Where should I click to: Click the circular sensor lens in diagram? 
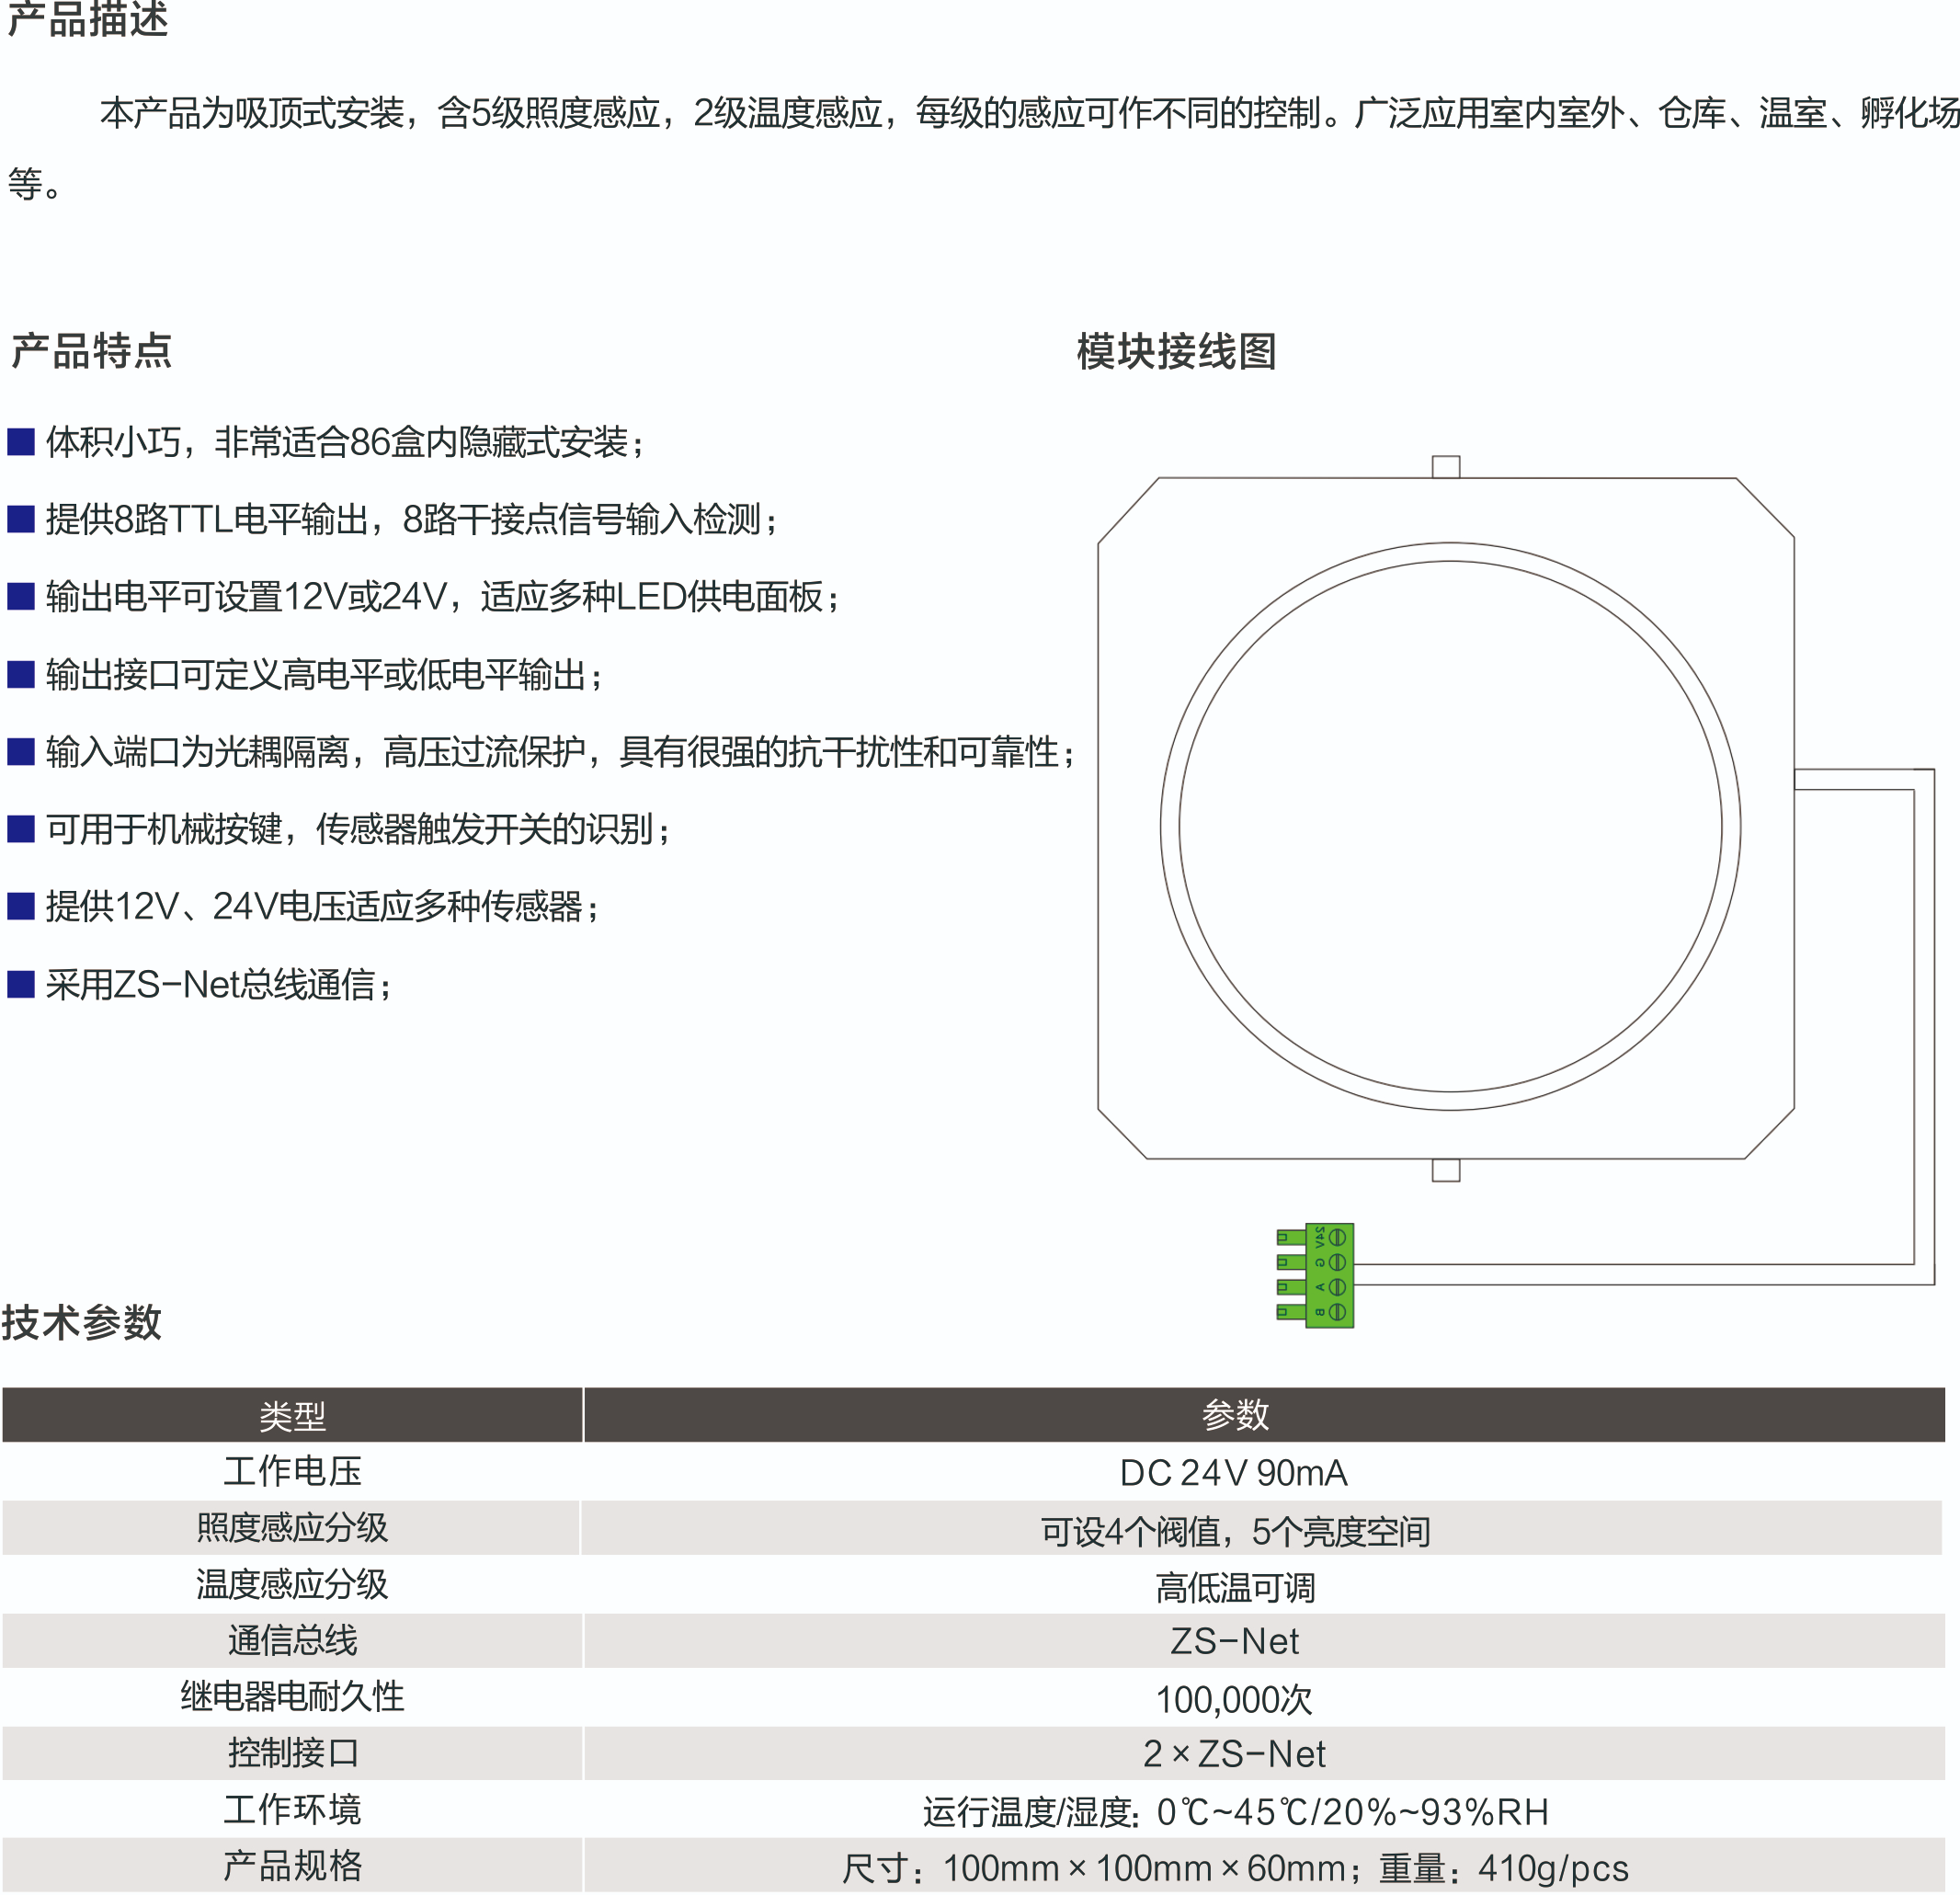click(x=1449, y=826)
